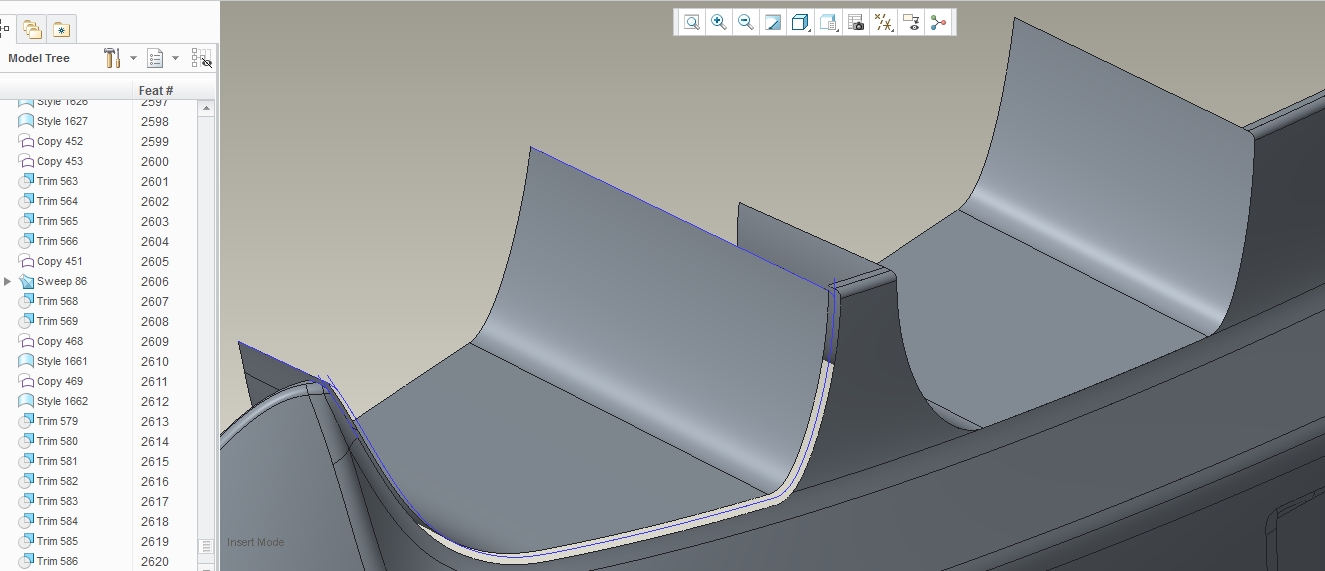Select the Trim 581 feature
Viewport: 1325px width, 571px height.
tap(57, 461)
